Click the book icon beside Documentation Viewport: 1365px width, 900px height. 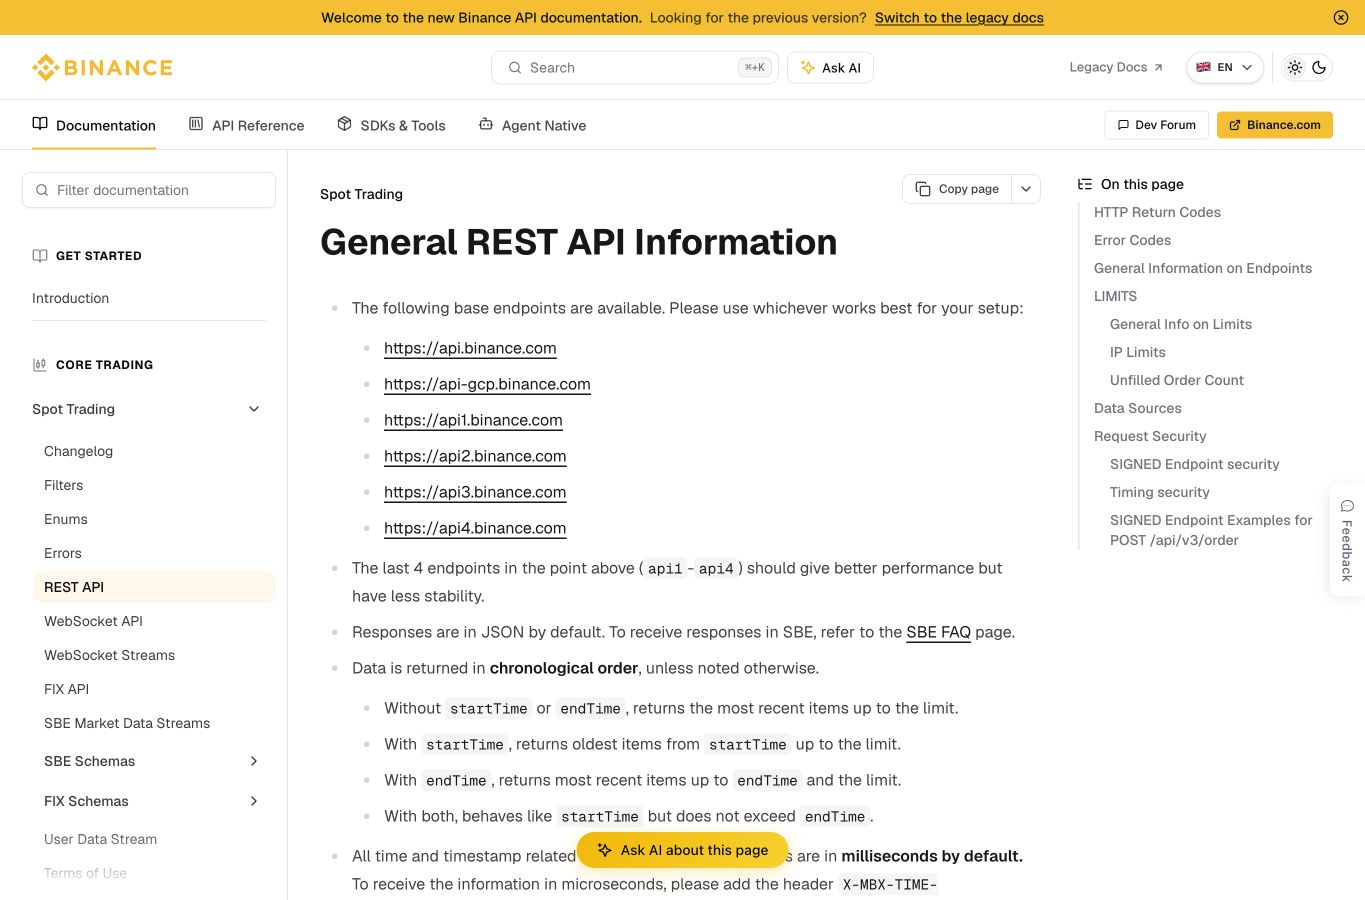pos(40,124)
